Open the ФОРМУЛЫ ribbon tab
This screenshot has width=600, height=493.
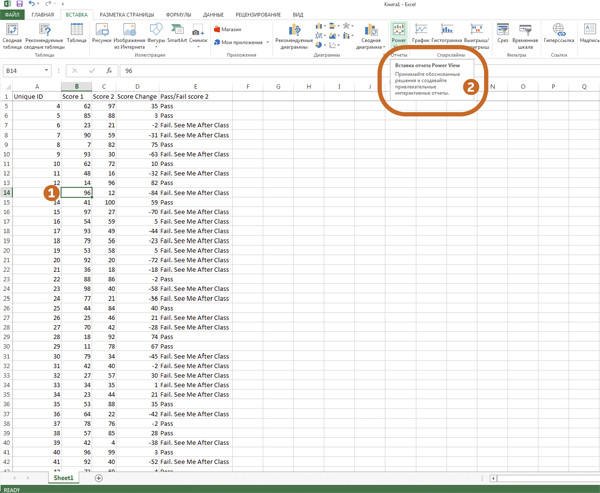(178, 15)
